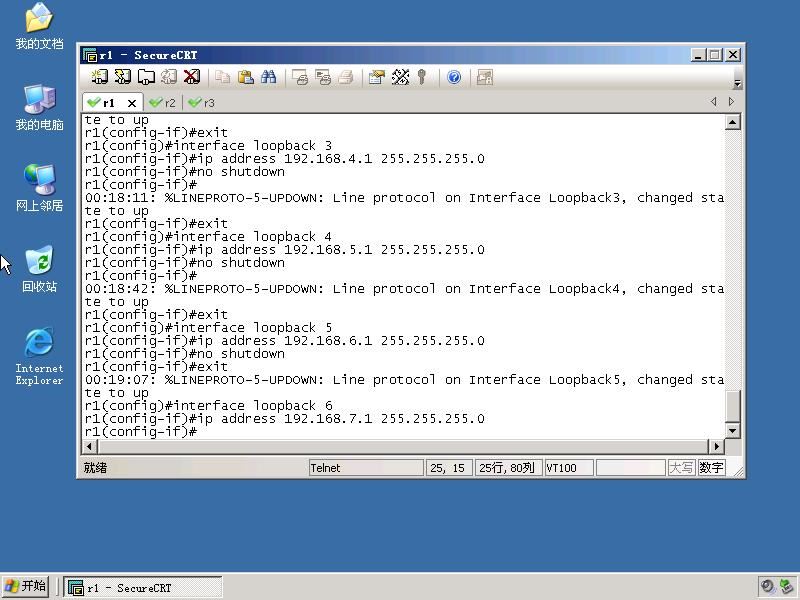The height and width of the screenshot is (600, 800).
Task: Click the Copy icon in toolbar
Action: 222,77
